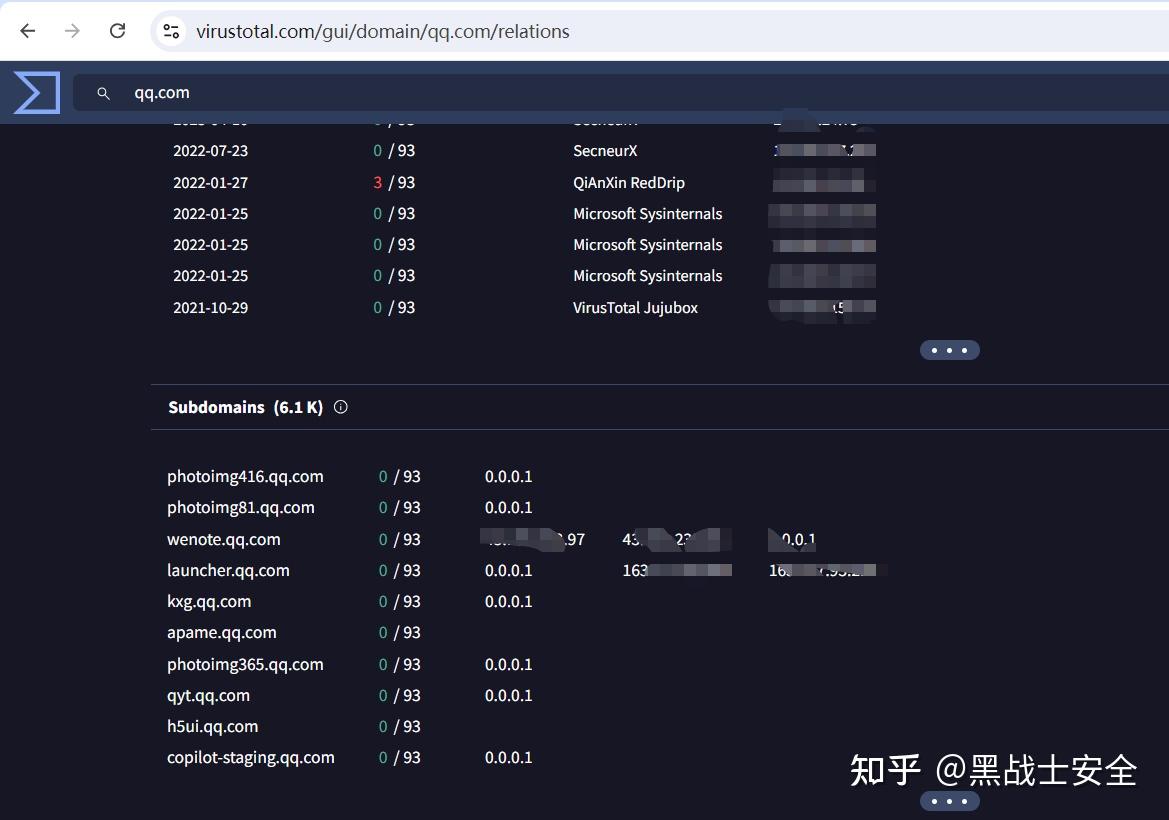
Task: Click the 2022-01-27 date entry
Action: point(210,183)
